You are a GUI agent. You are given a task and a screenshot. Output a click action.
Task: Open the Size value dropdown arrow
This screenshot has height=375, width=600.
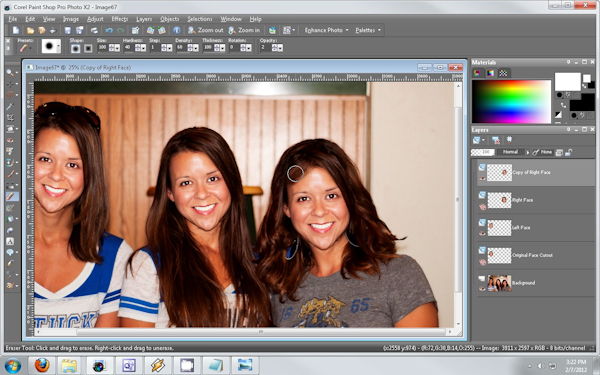pyautogui.click(x=117, y=48)
